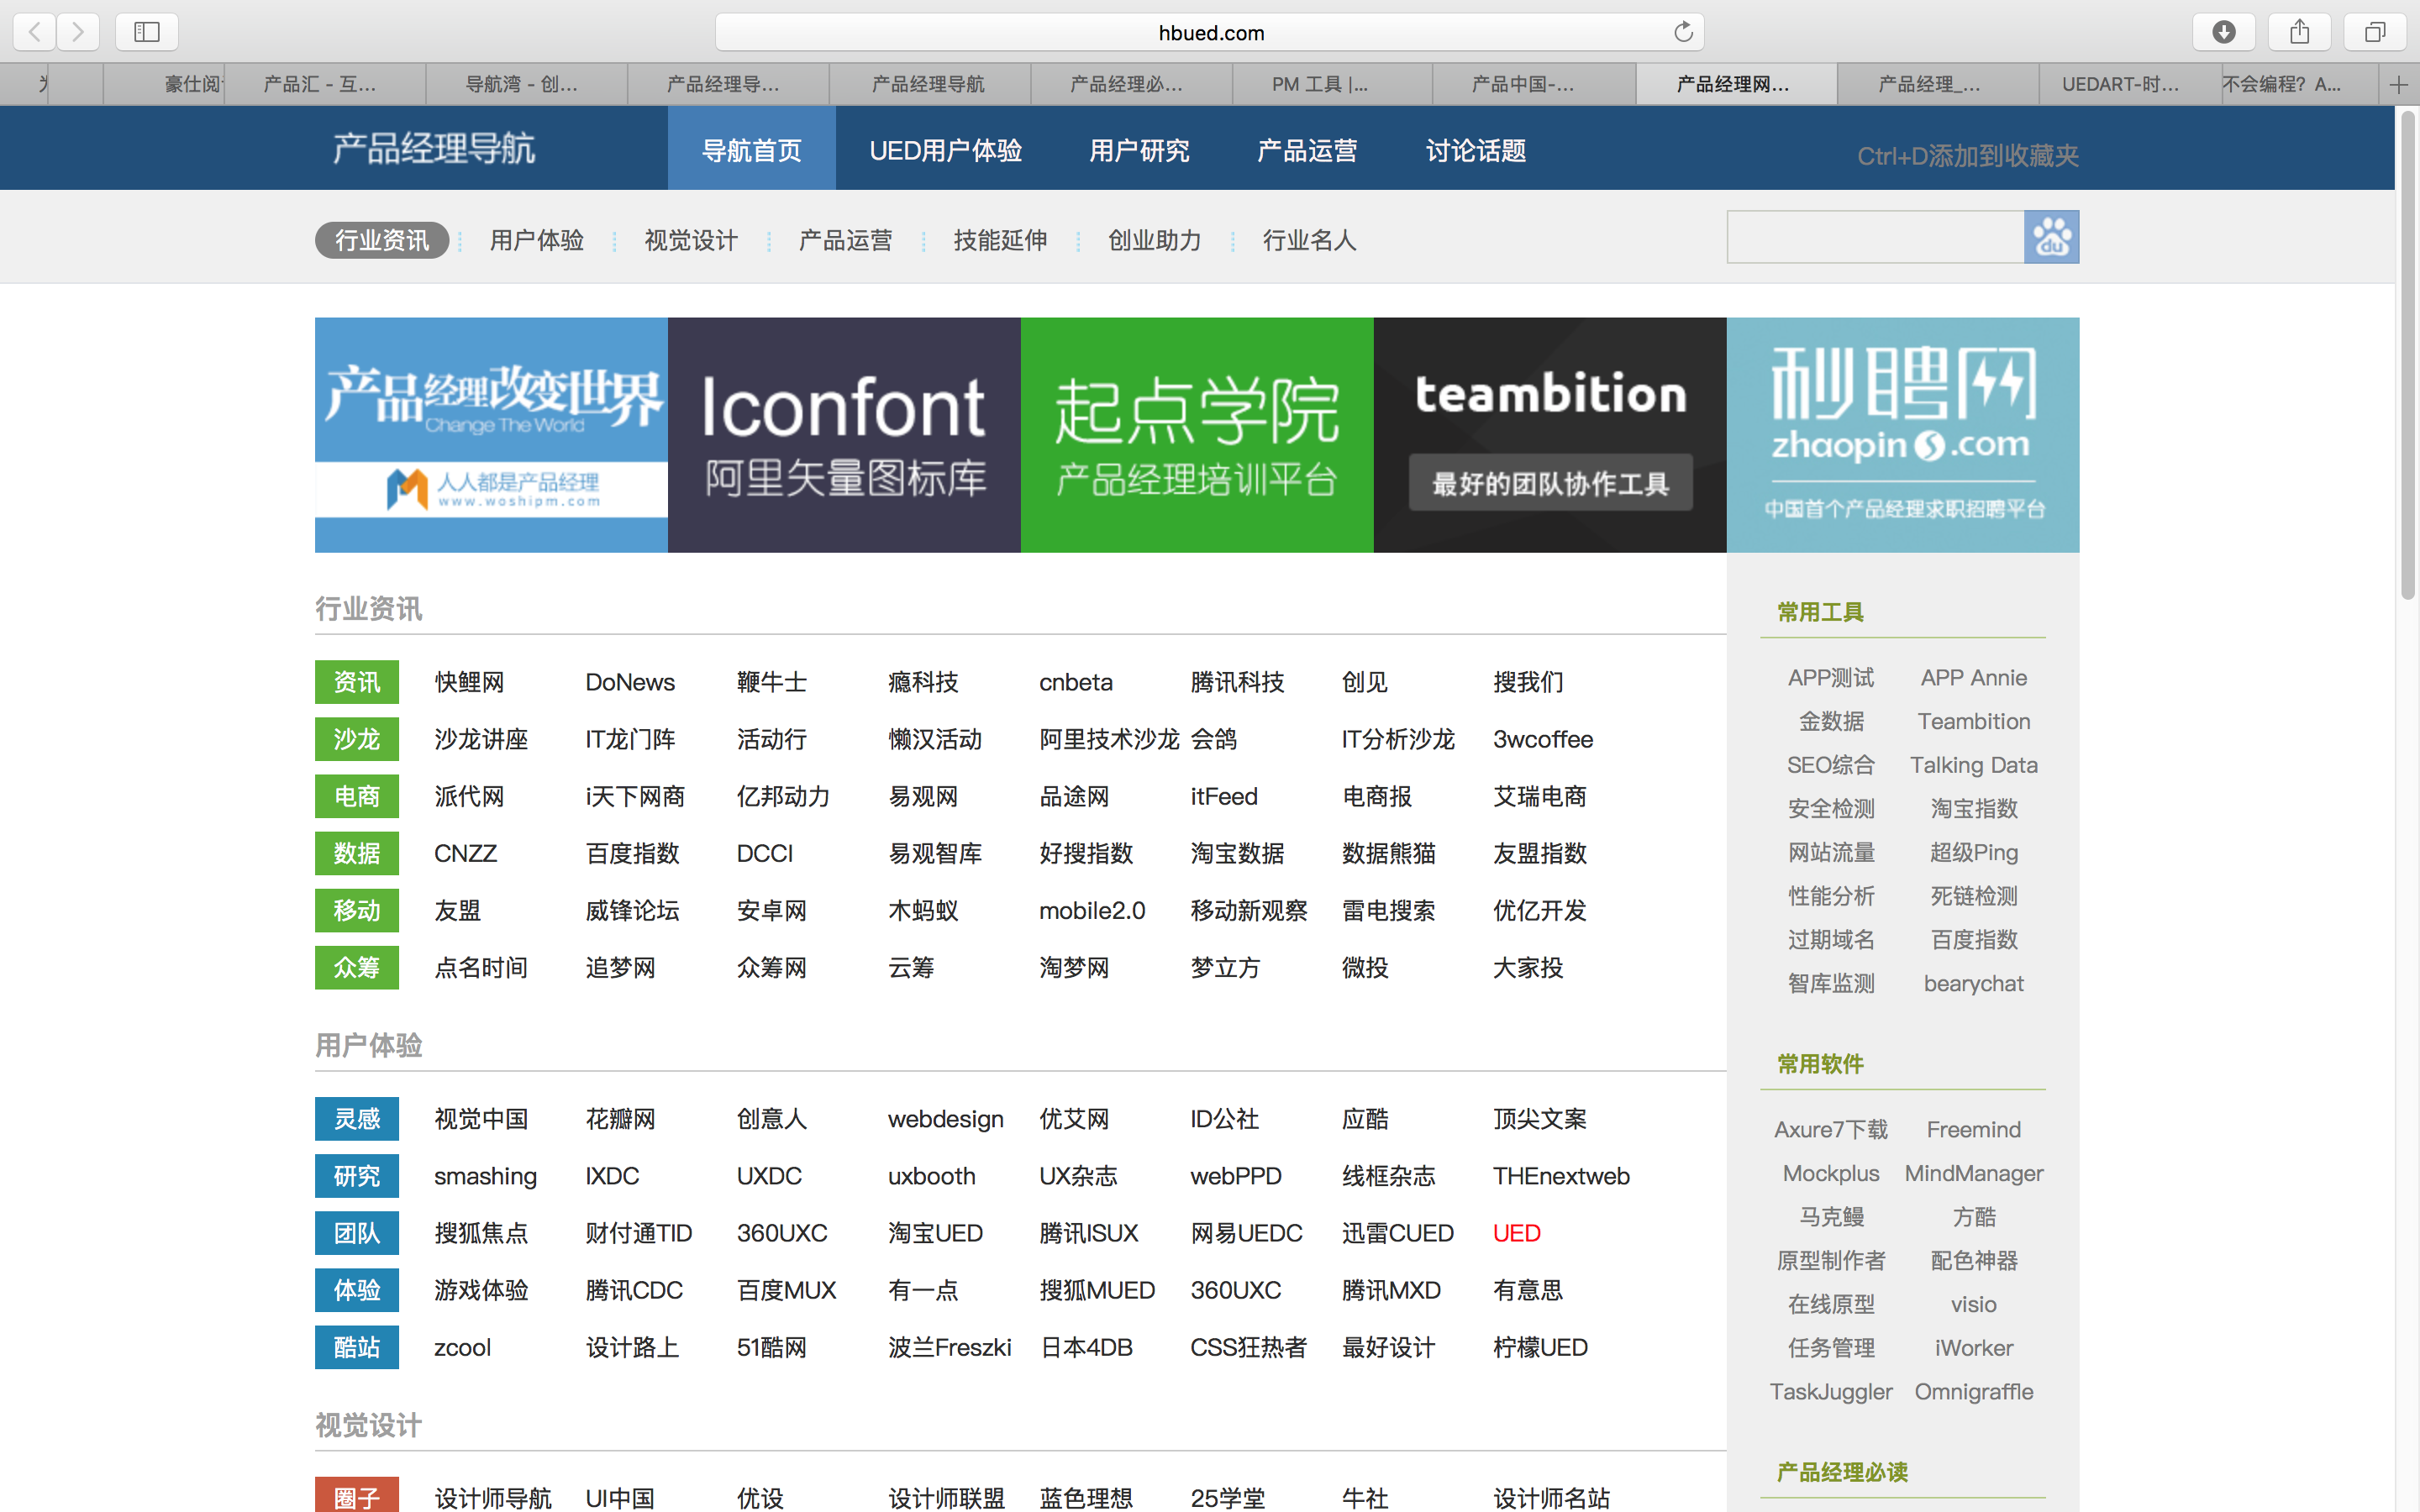Open a new tab with plus icon

point(2398,85)
